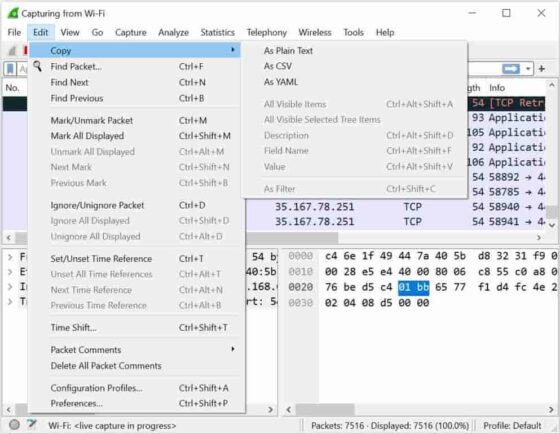Image resolution: width=560 pixels, height=434 pixels.
Task: Click the capture status circle icon
Action: pyautogui.click(x=14, y=425)
